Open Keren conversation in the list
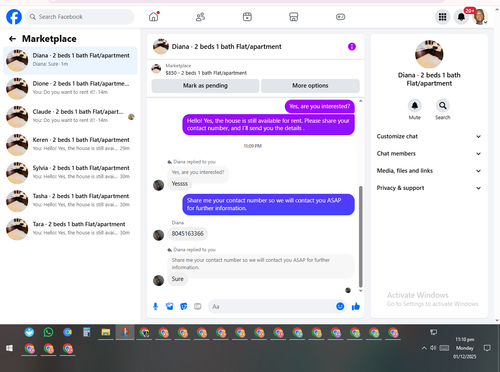The height and width of the screenshot is (372, 500). click(70, 144)
